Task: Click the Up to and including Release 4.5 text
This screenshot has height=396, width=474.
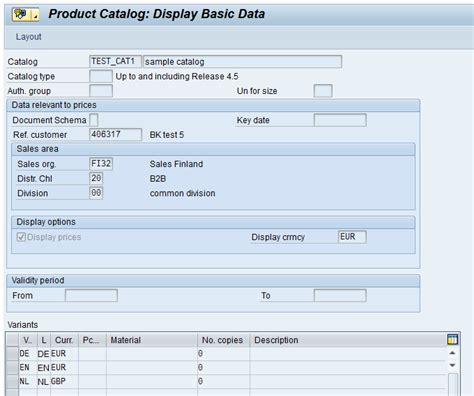Action: coord(177,76)
